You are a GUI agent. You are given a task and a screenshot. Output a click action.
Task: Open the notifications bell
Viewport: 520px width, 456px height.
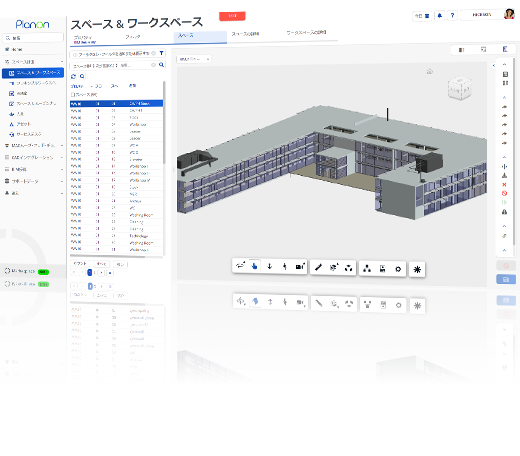point(440,15)
